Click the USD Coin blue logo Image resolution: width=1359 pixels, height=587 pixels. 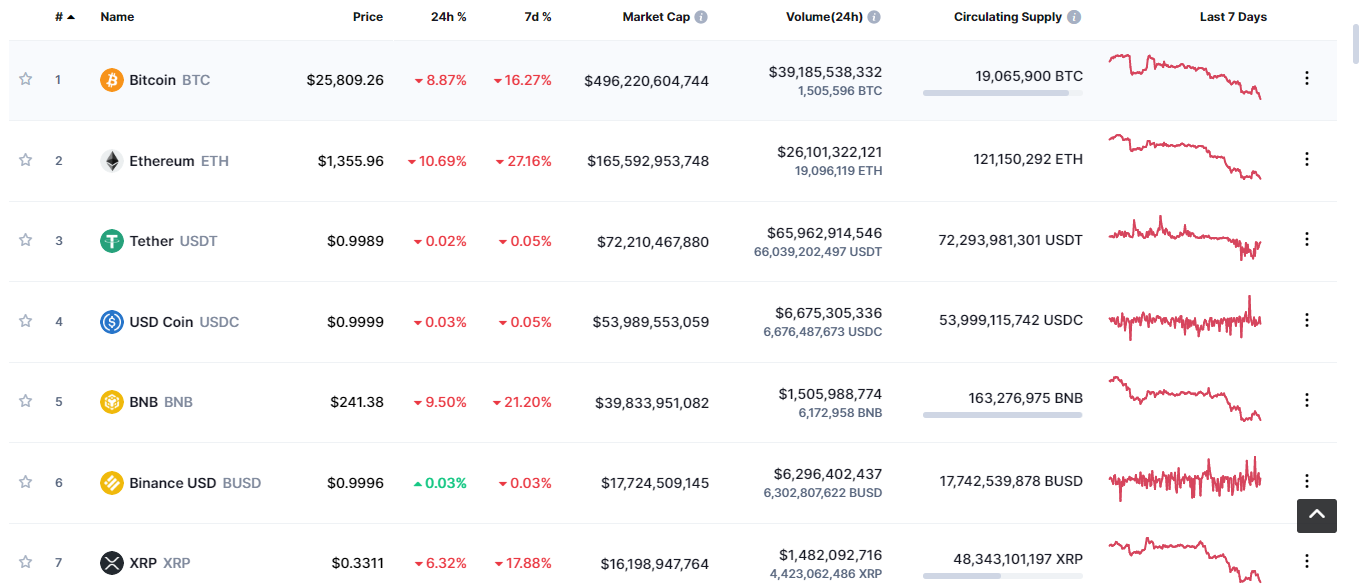[x=112, y=322]
